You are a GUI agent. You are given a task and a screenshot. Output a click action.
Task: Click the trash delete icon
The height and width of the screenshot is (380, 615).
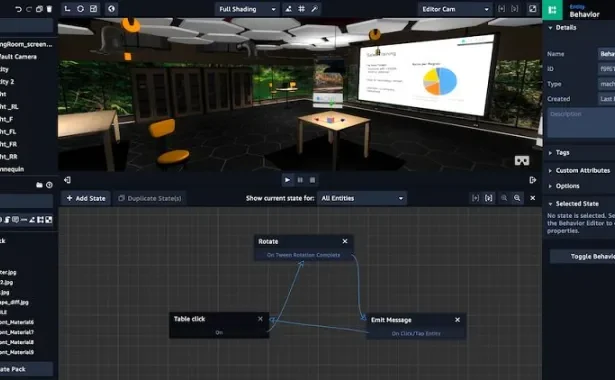(x=49, y=9)
